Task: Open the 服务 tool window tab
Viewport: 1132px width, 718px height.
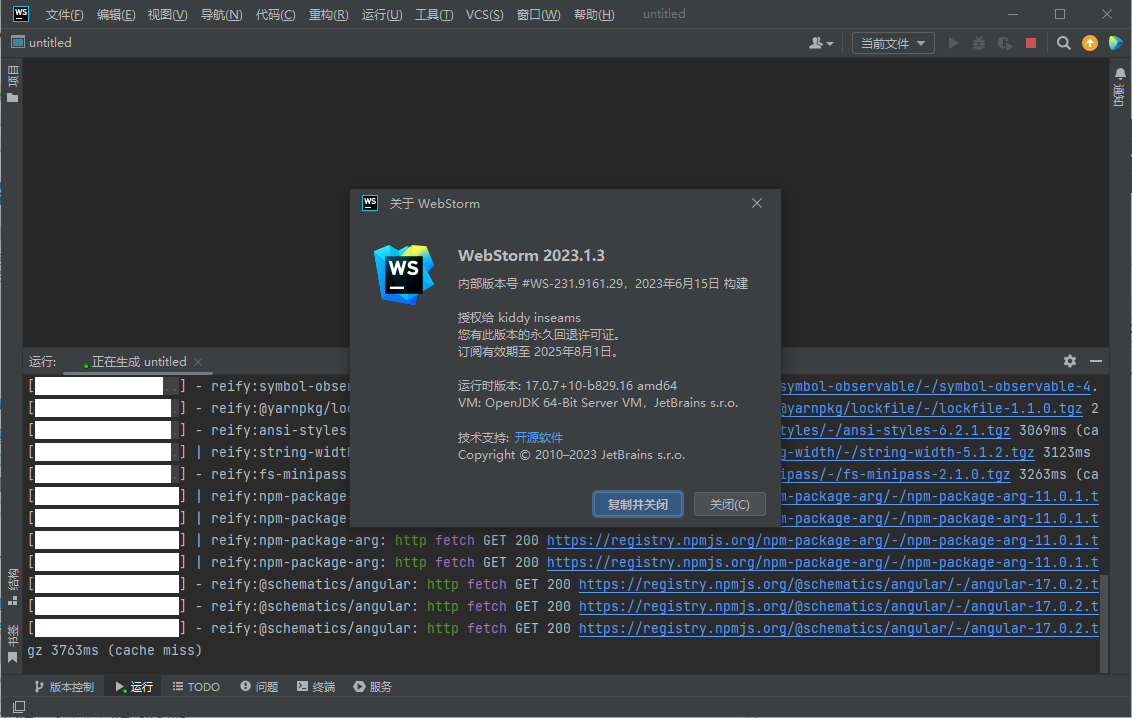Action: (373, 687)
